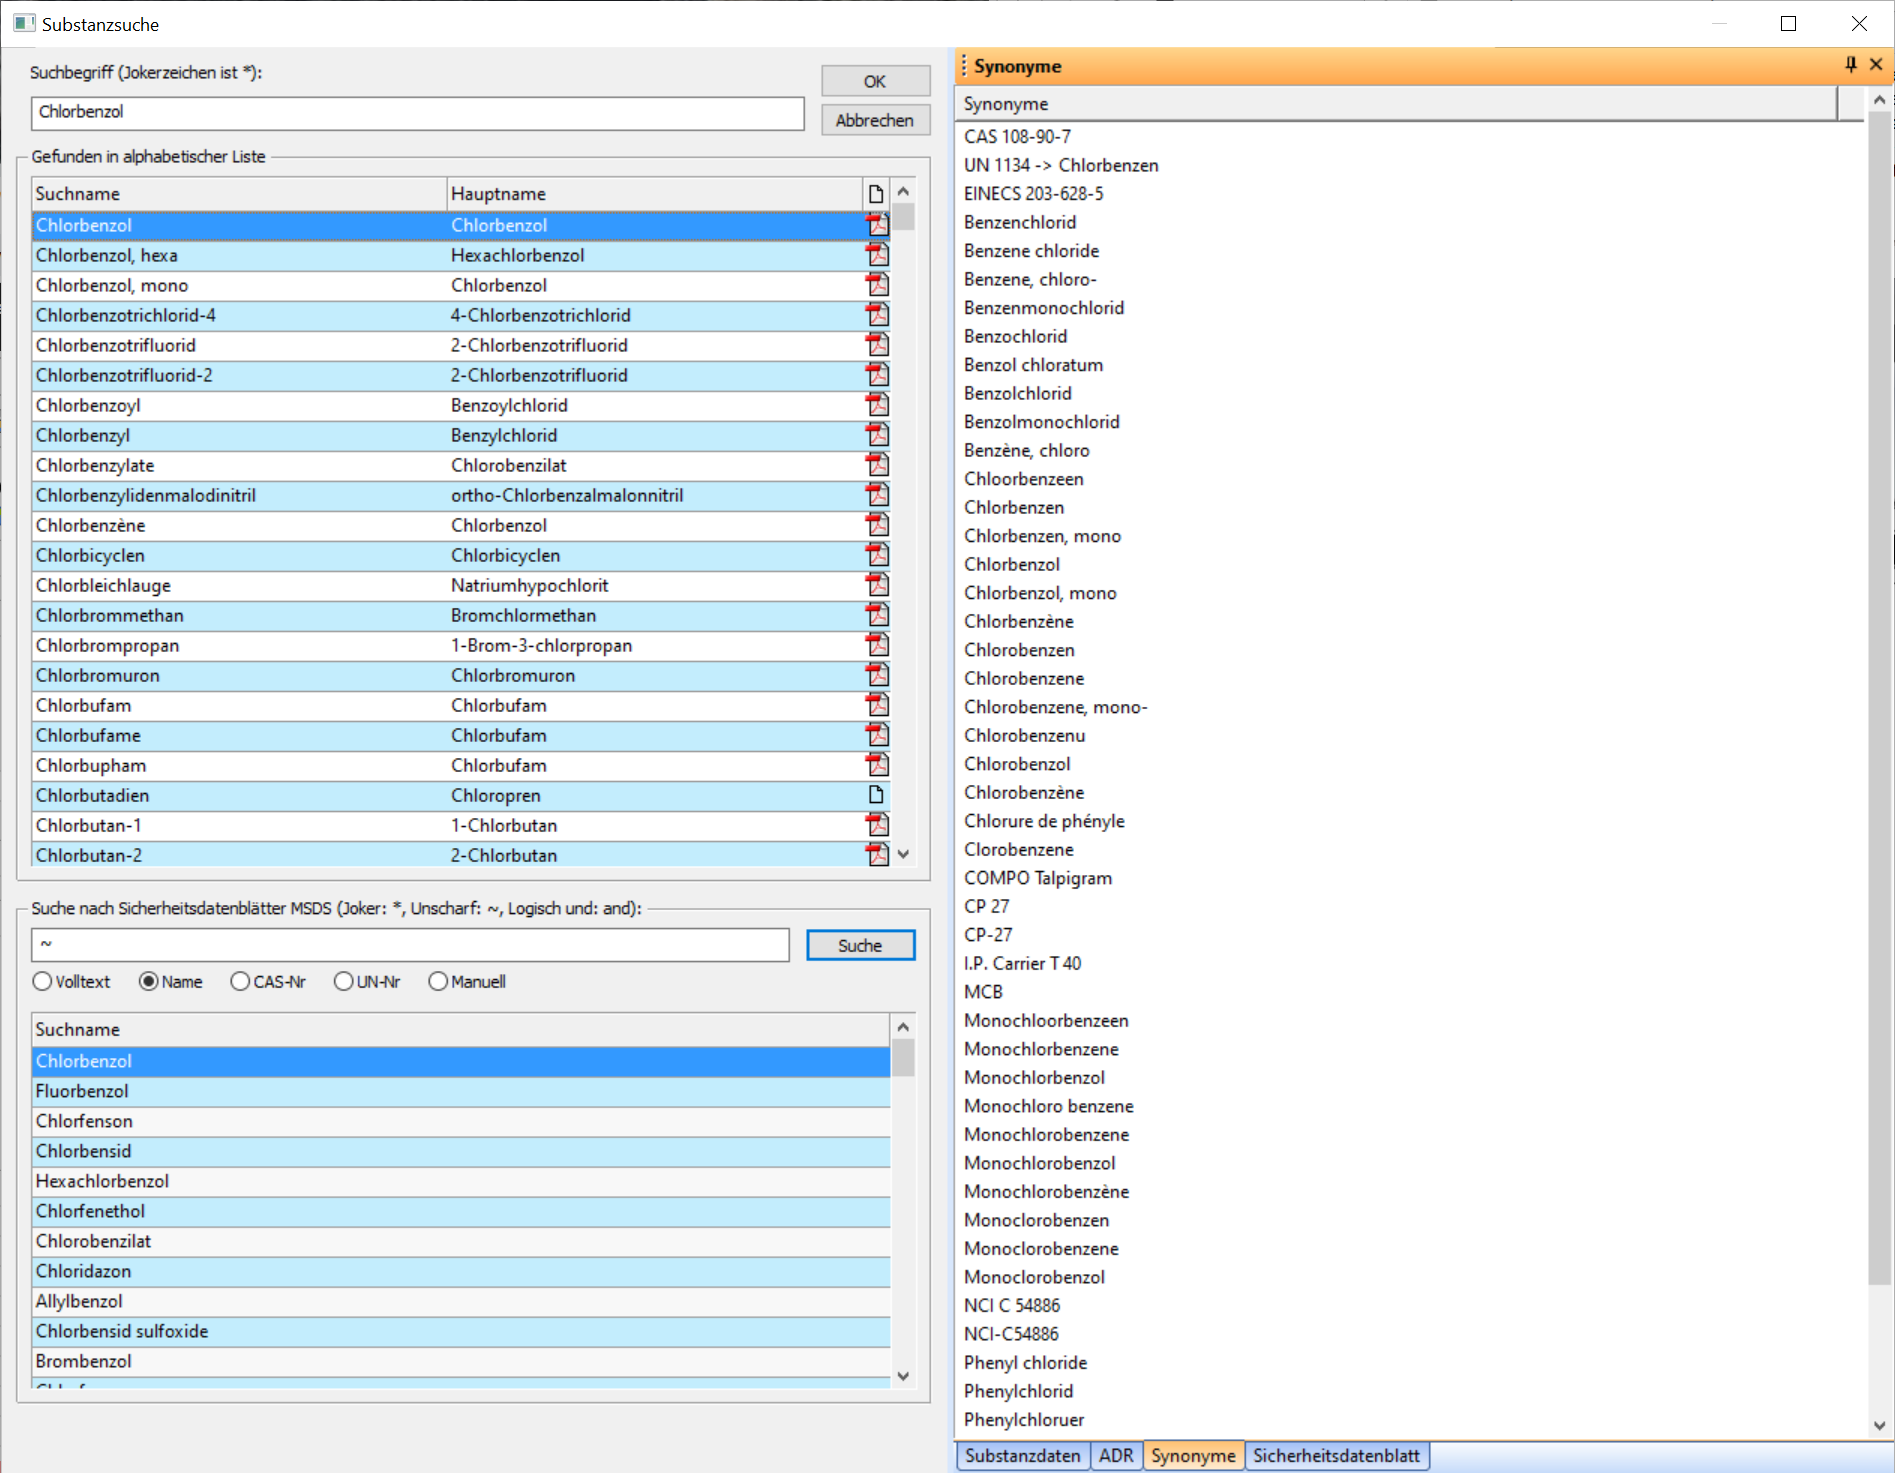The width and height of the screenshot is (1895, 1473).
Task: Pin the Synonyme panel
Action: click(x=1851, y=65)
